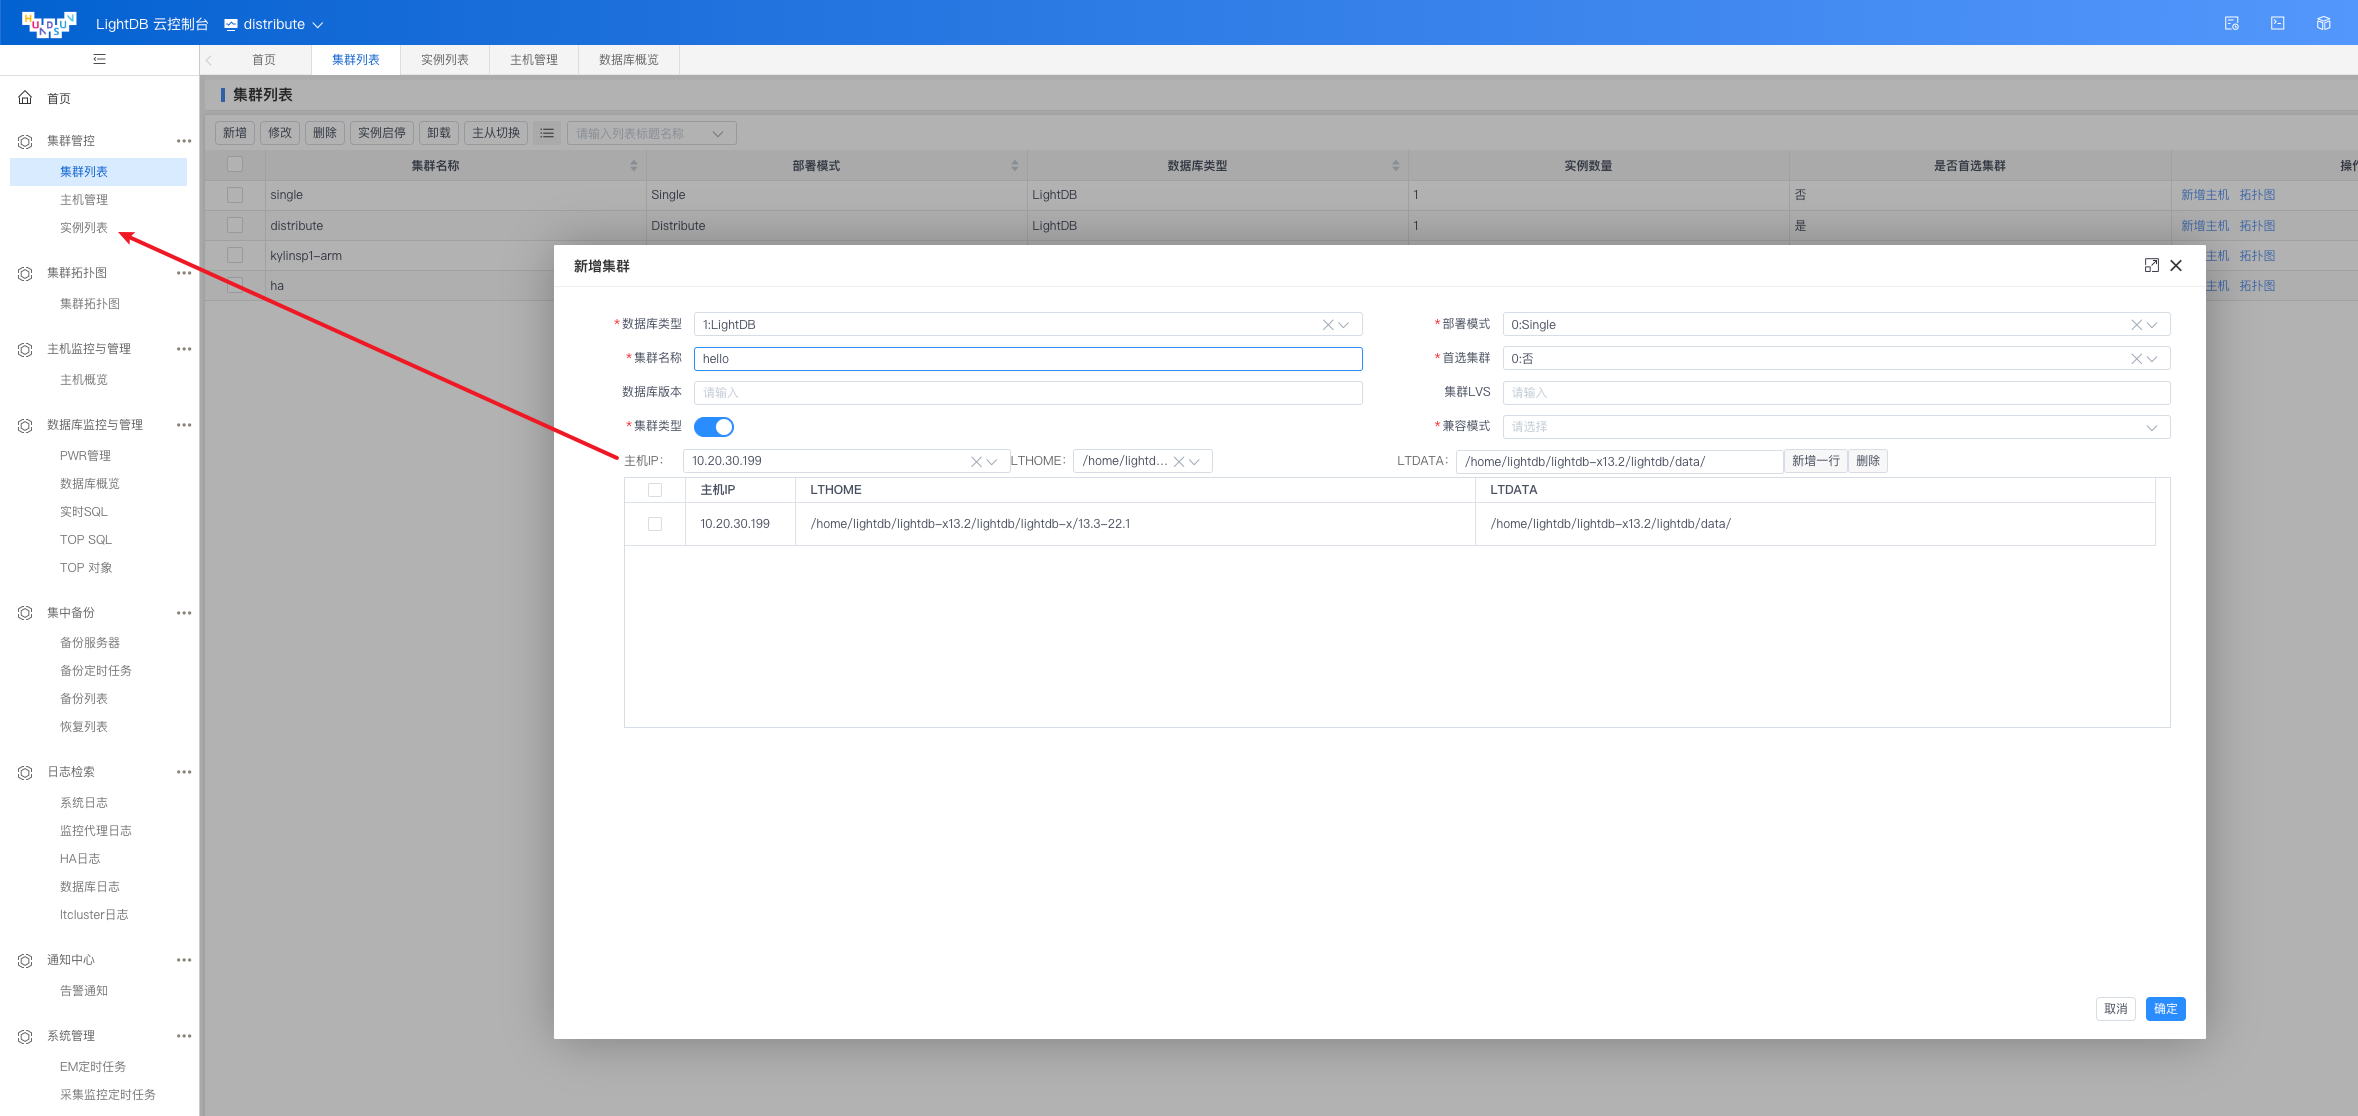Switch to the 数据库概览 tab

coord(629,60)
